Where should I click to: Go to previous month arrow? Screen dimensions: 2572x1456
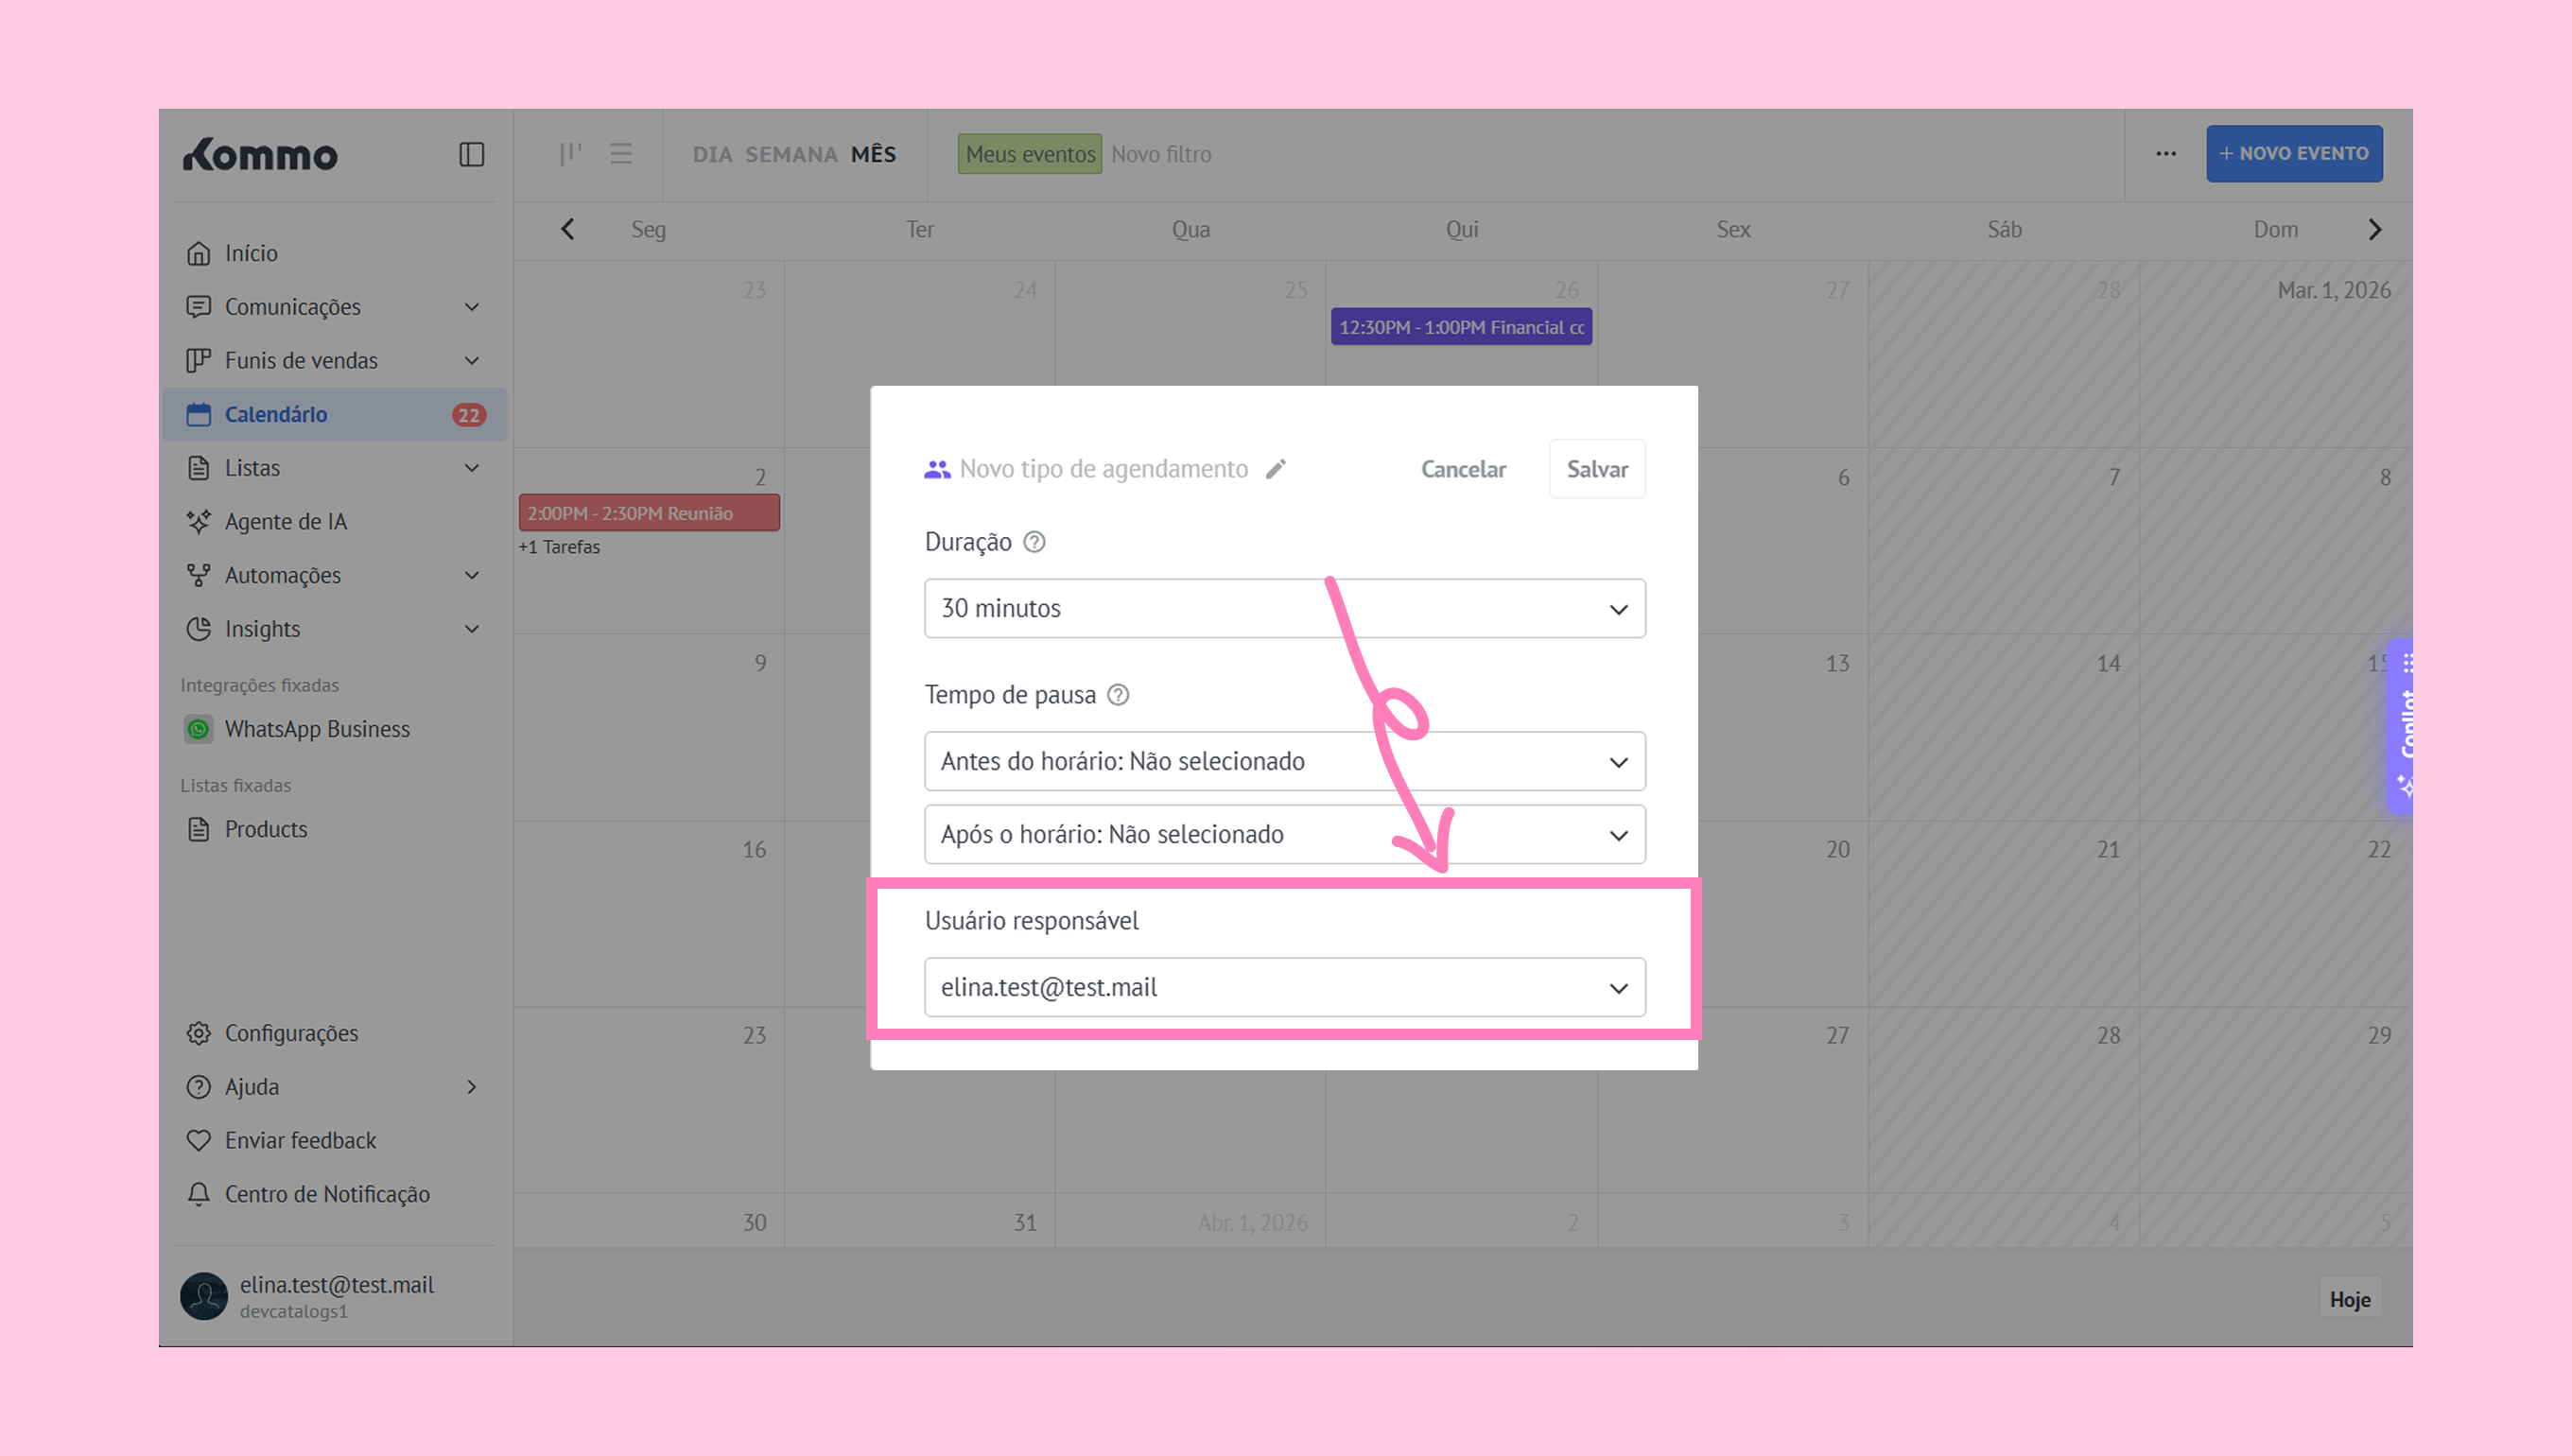pyautogui.click(x=568, y=230)
